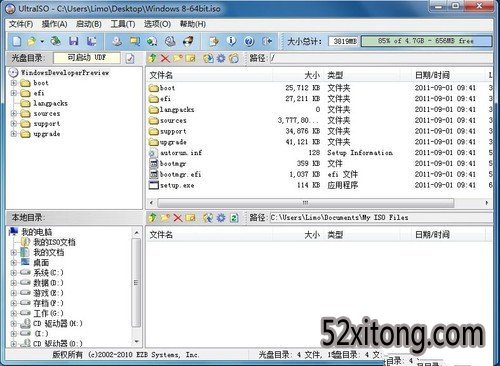Expand the 数据(D:) drive node
The image size is (500, 366).
click(x=14, y=283)
